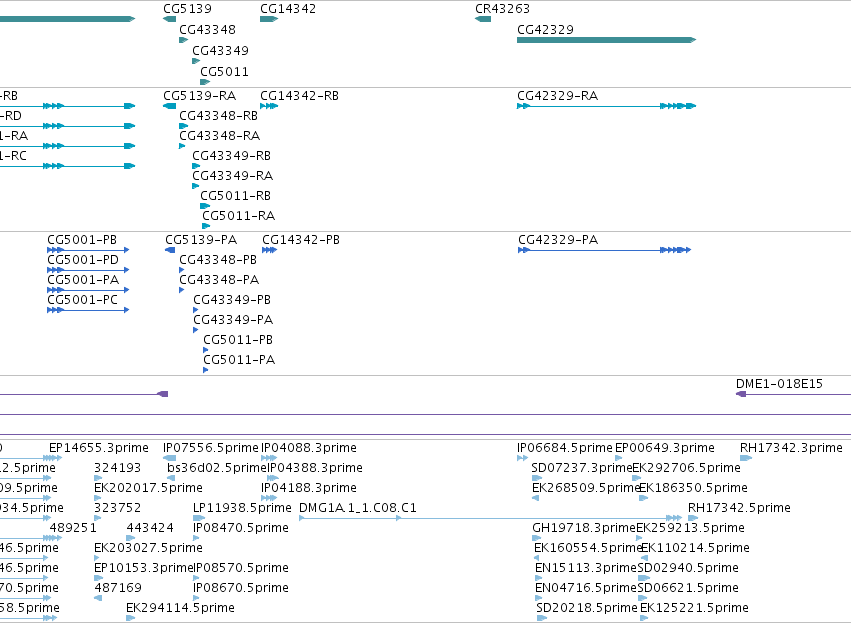The height and width of the screenshot is (623, 851).
Task: Click protein CG5011-PB
Action: click(238, 340)
